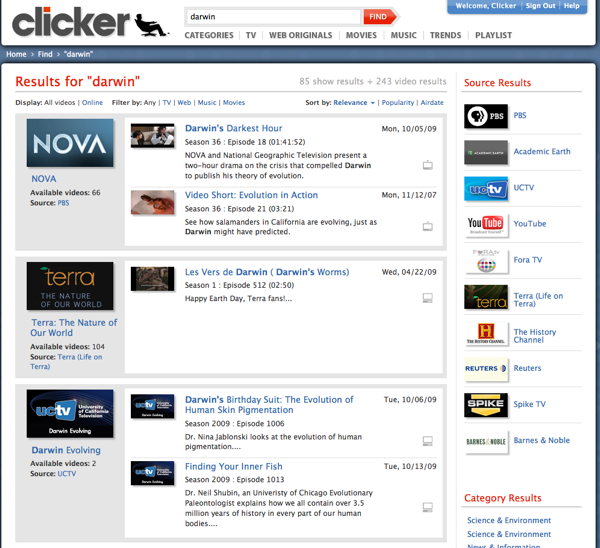Open the NOVA show title link

point(44,179)
